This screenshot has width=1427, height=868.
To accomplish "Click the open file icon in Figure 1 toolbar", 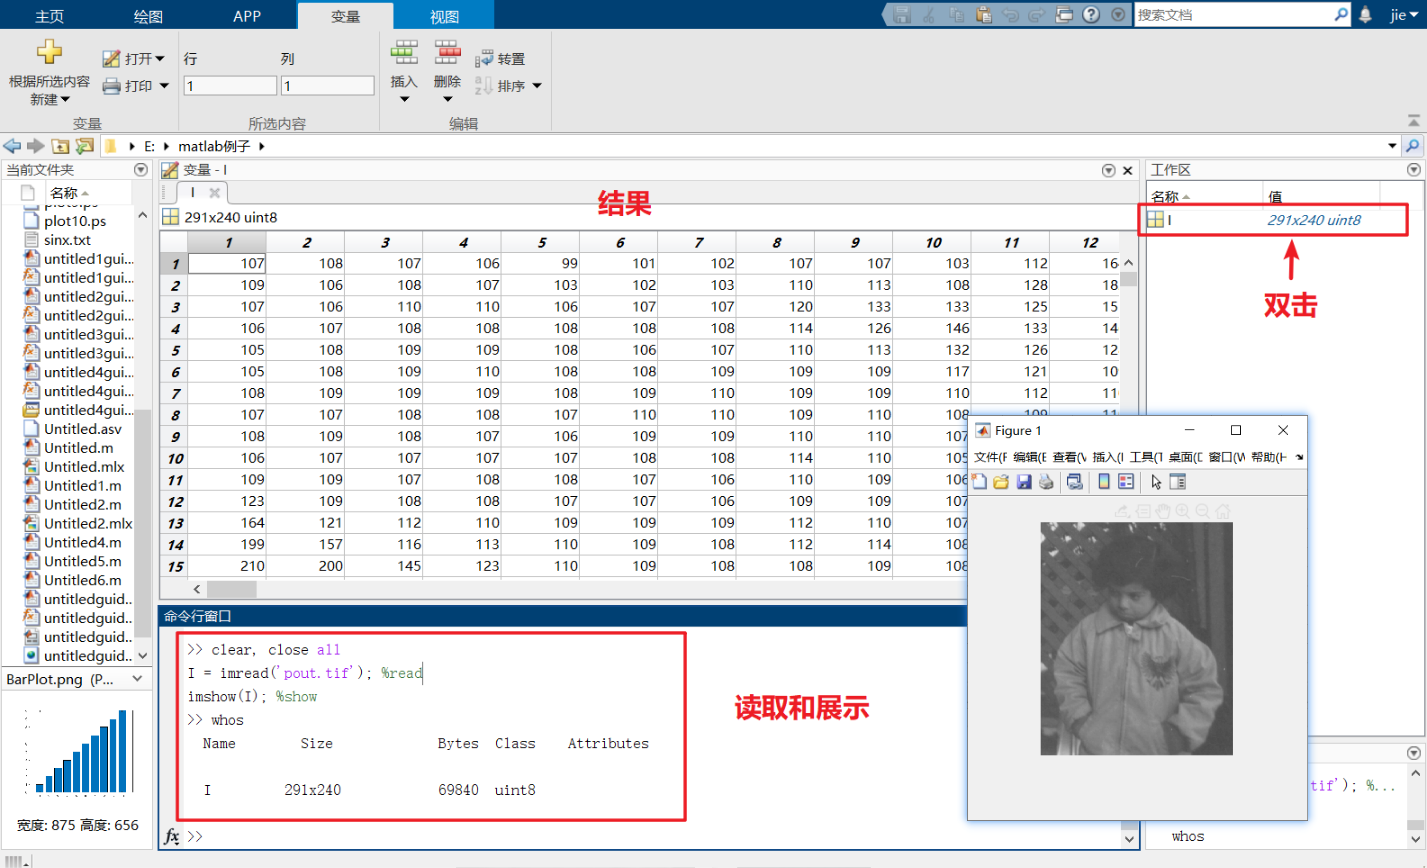I will (x=1002, y=483).
